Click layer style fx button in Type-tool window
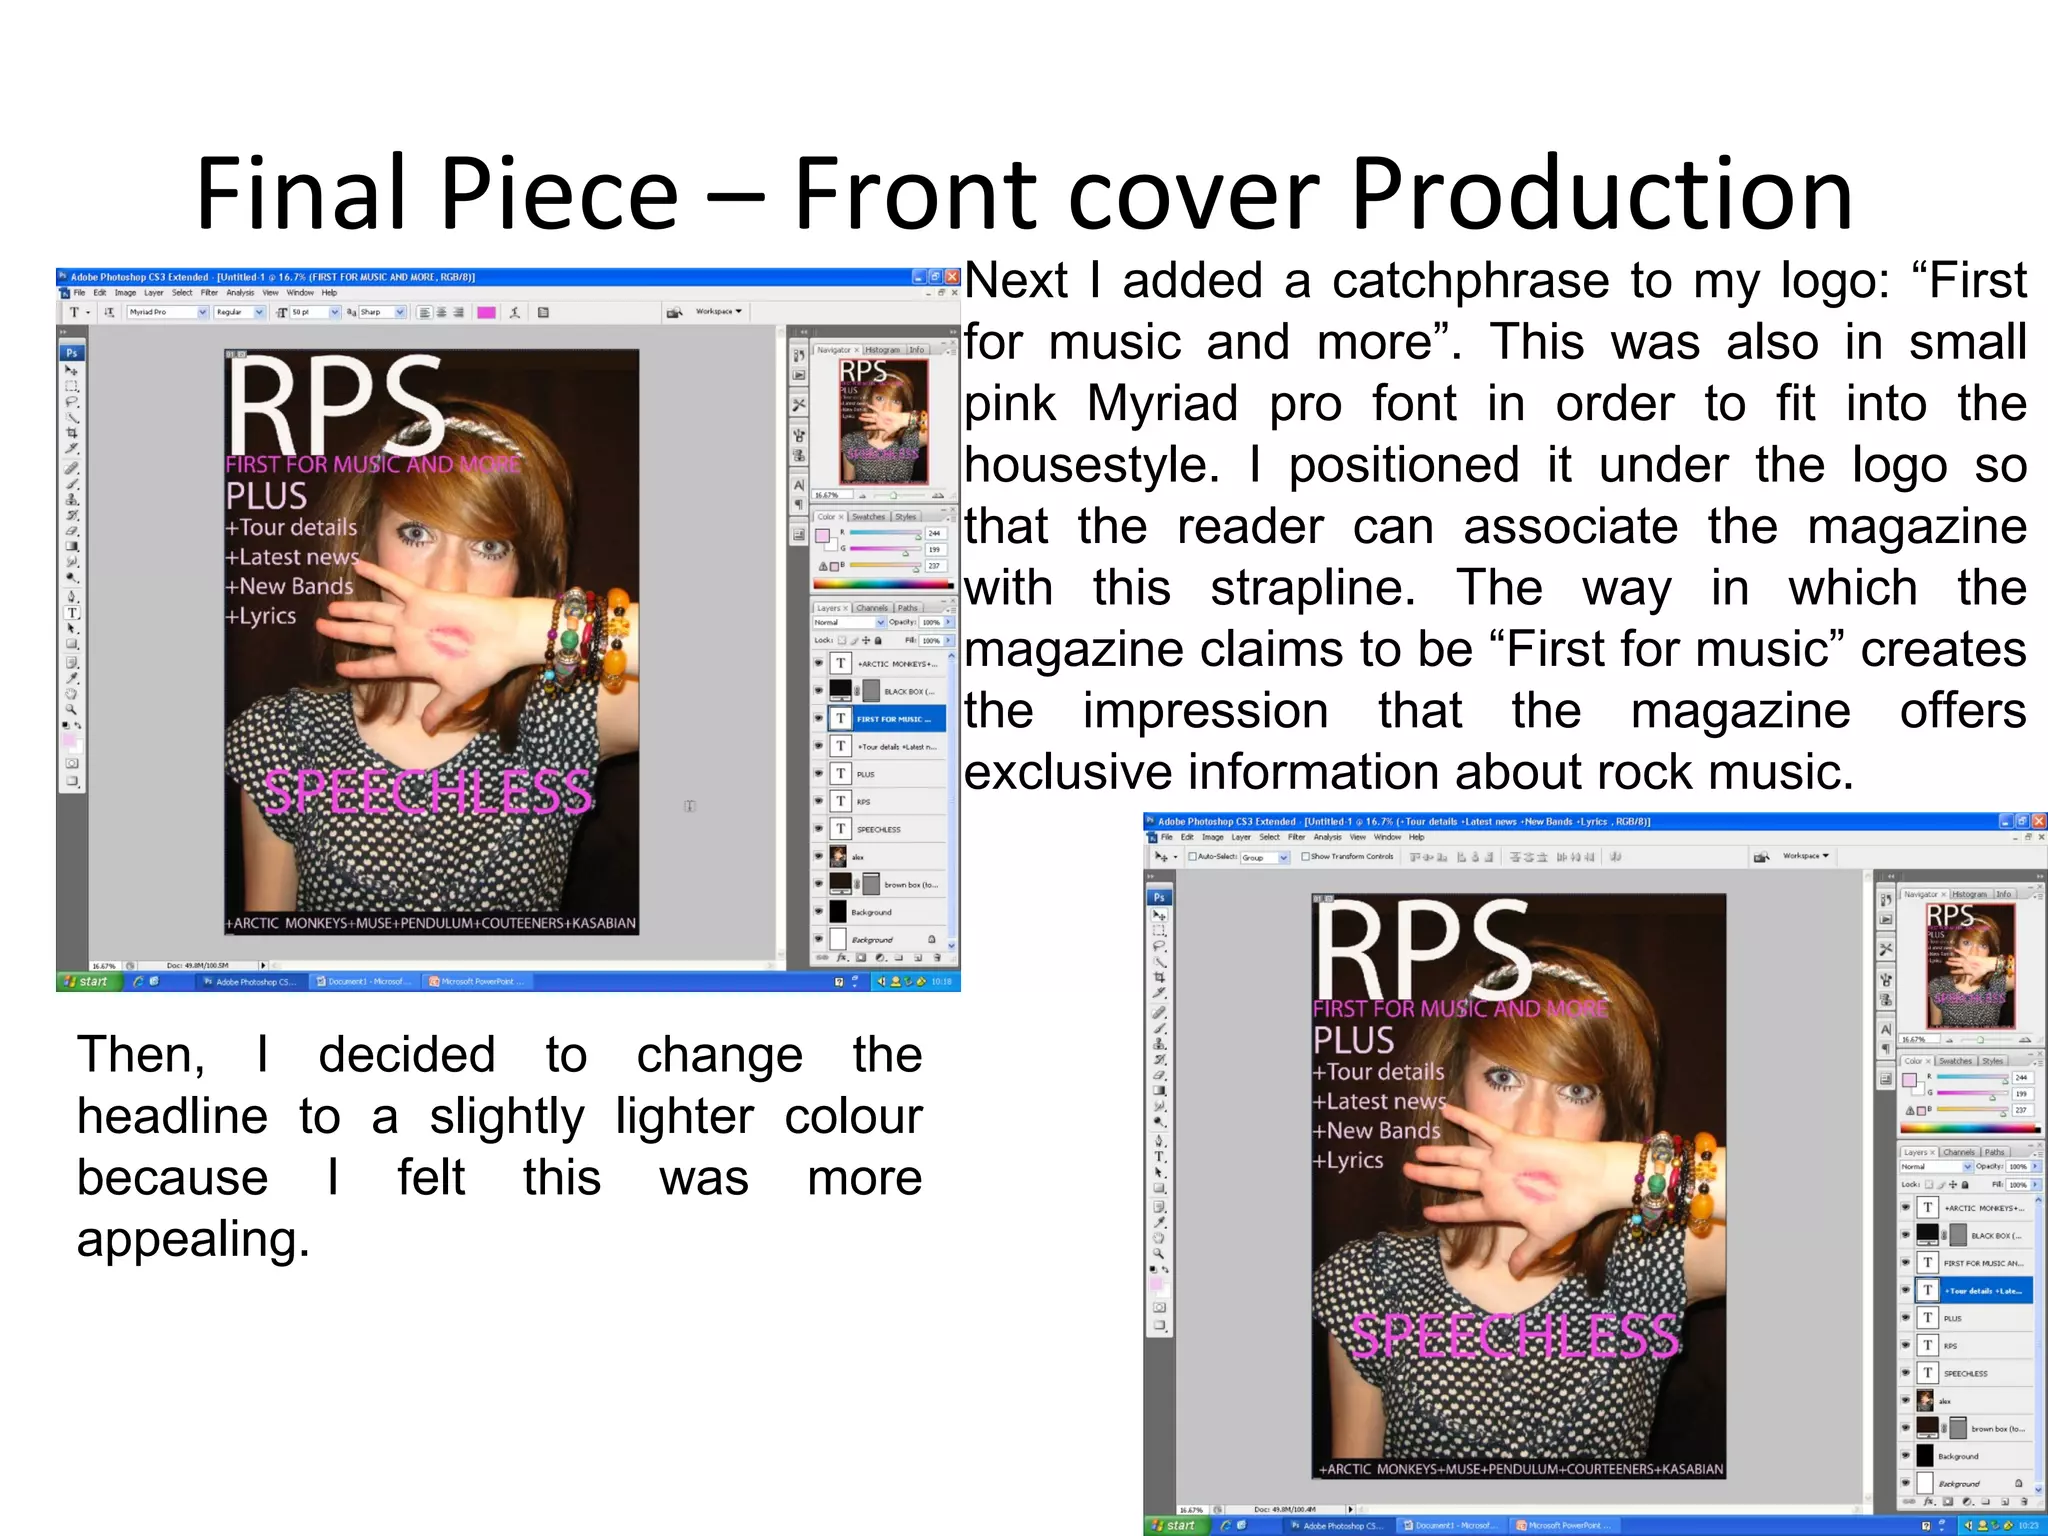This screenshot has width=2048, height=1536. click(841, 958)
